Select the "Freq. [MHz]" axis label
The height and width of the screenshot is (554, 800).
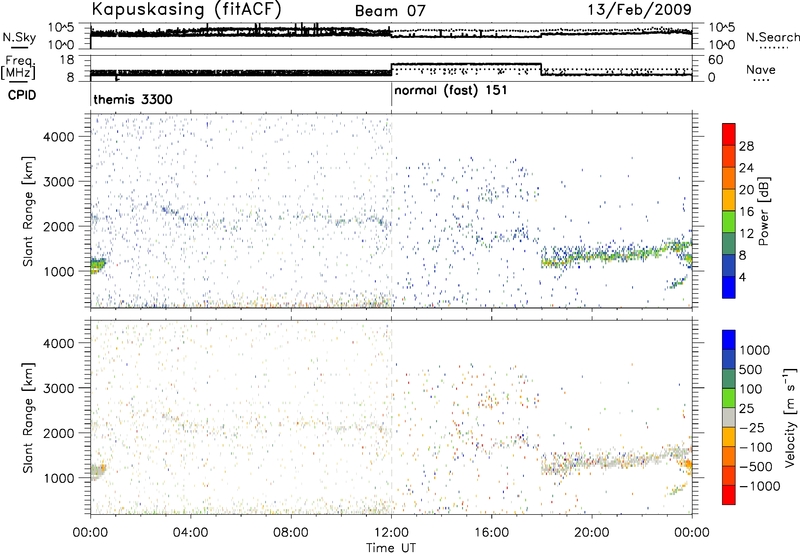[x=18, y=67]
